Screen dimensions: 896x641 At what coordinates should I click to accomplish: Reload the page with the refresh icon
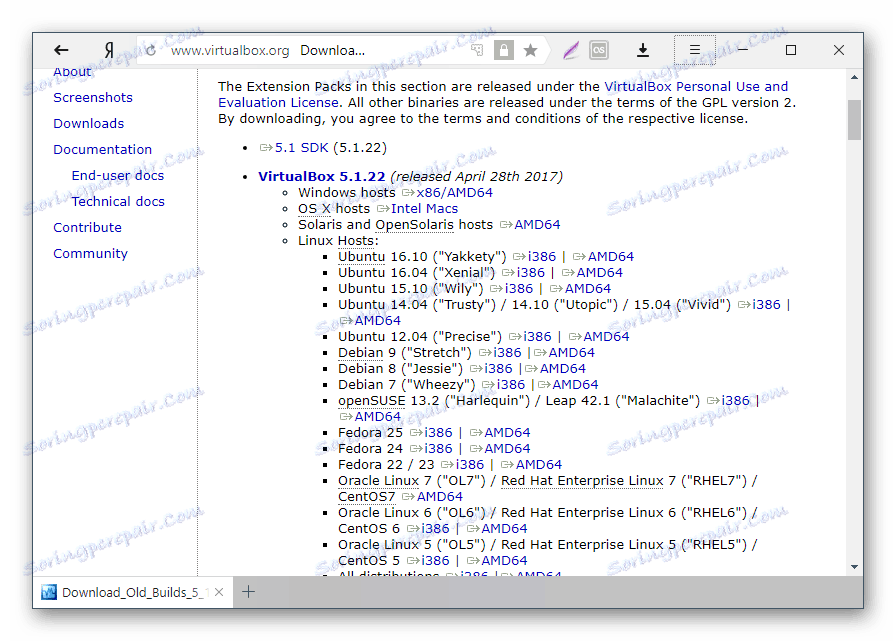(151, 50)
